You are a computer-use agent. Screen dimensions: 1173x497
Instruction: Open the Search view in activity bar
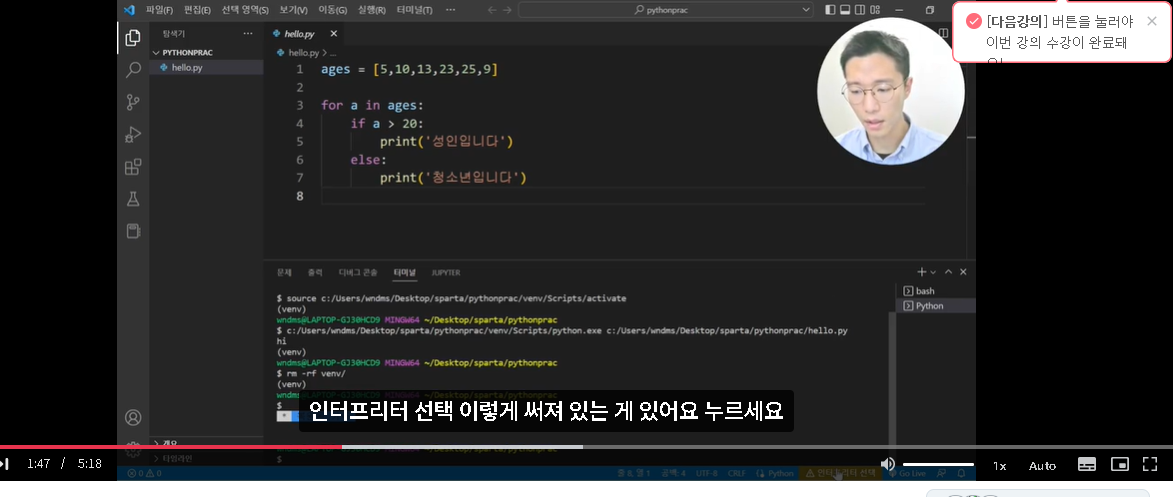pyautogui.click(x=133, y=70)
